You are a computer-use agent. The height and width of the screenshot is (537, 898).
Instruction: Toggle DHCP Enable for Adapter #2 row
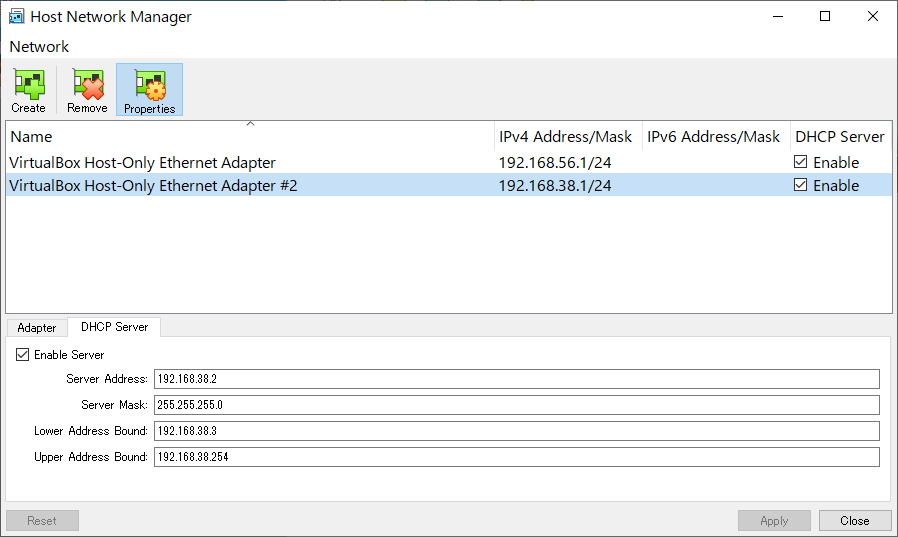point(801,185)
